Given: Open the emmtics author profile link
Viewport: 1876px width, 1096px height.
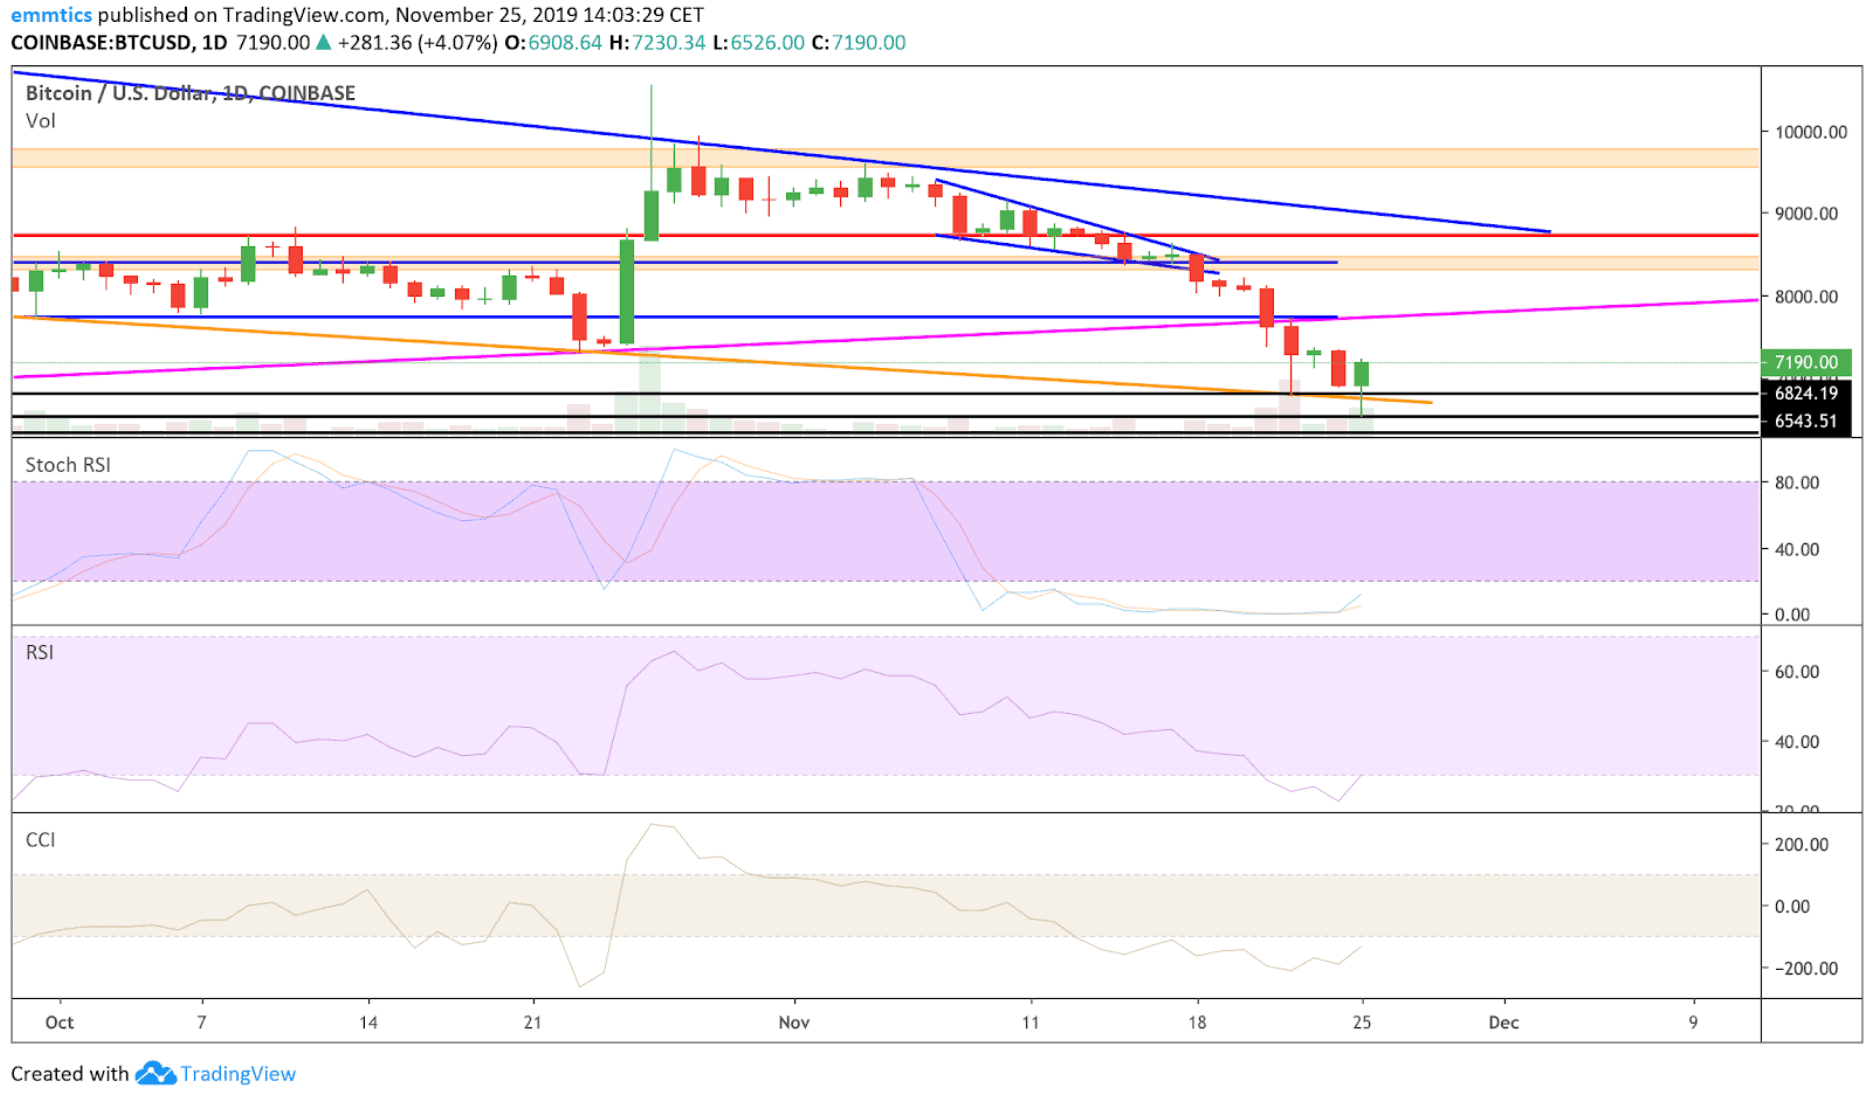Looking at the screenshot, I should click(51, 15).
